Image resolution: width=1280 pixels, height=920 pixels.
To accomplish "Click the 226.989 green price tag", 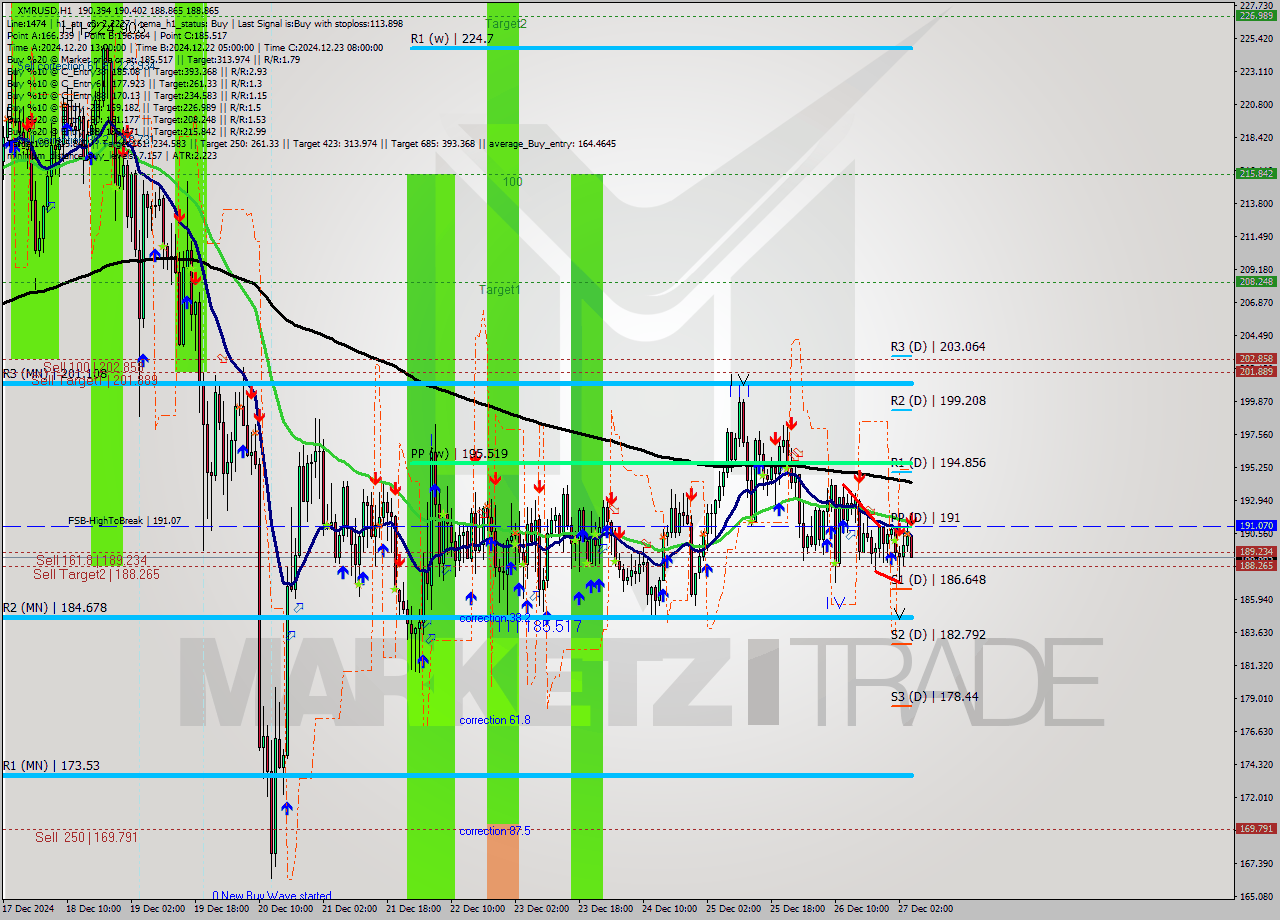I will 1256,16.
